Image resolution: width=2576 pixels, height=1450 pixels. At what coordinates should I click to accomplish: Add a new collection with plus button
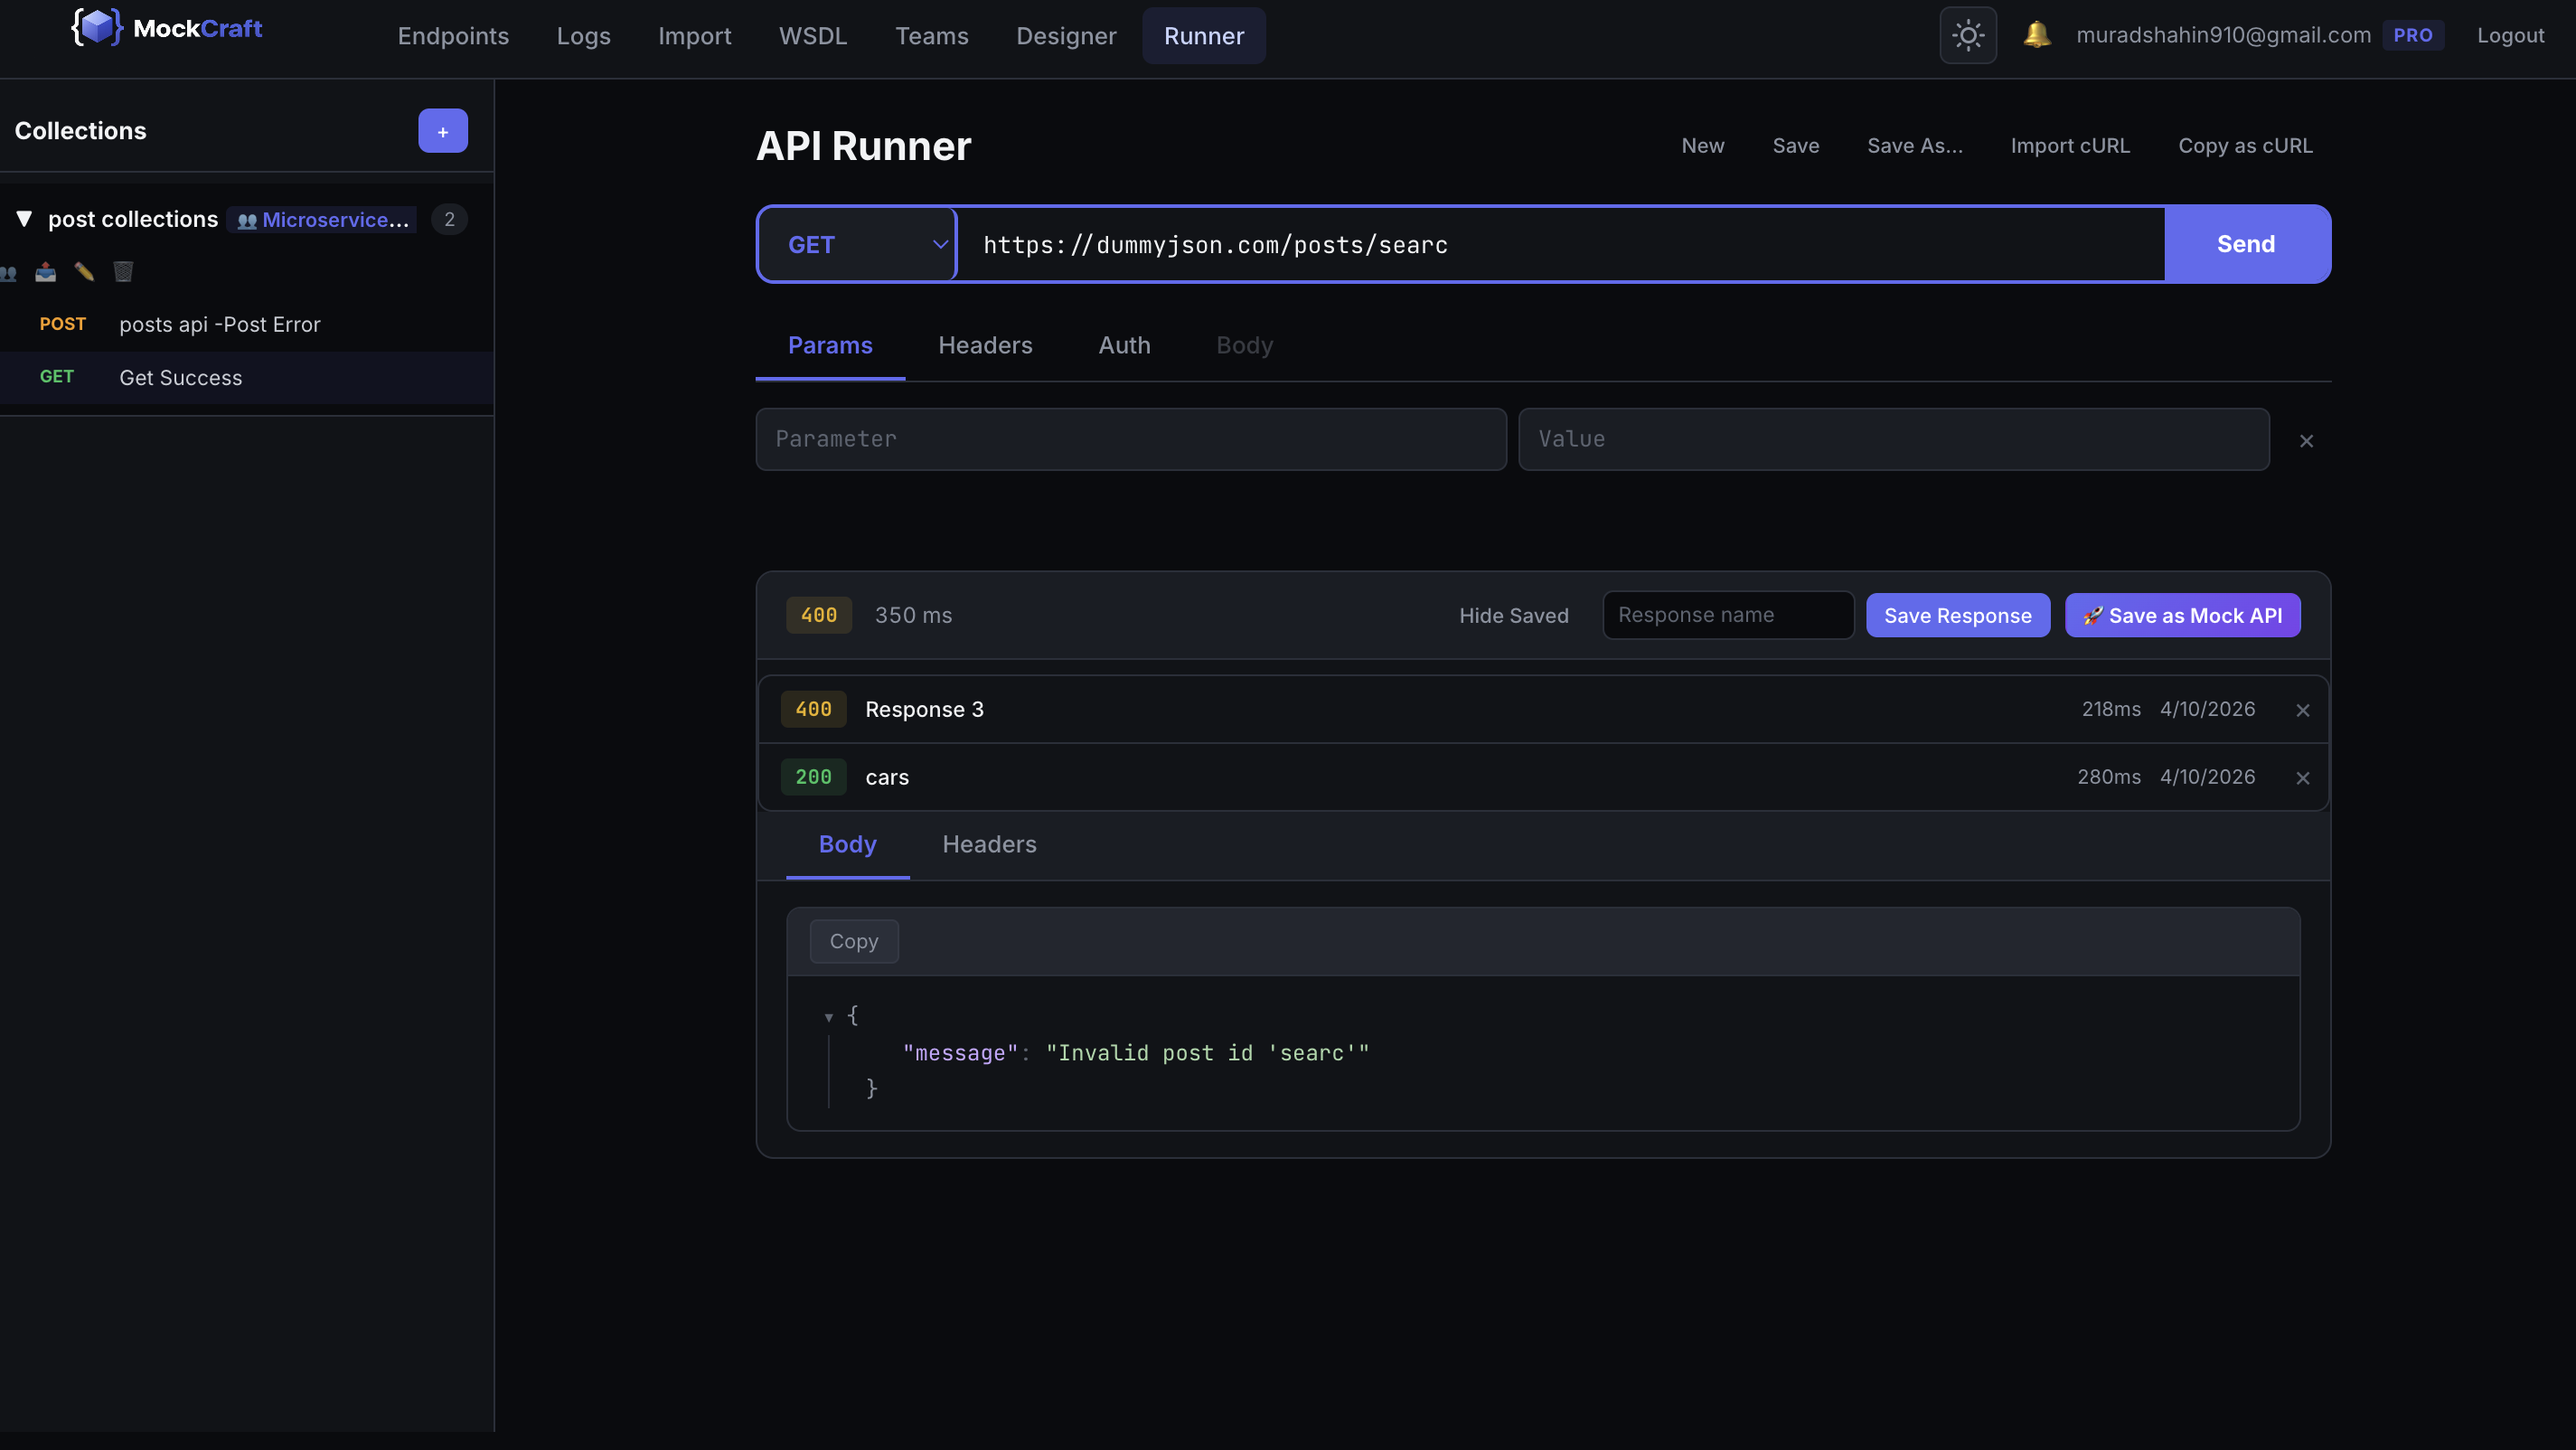442,131
